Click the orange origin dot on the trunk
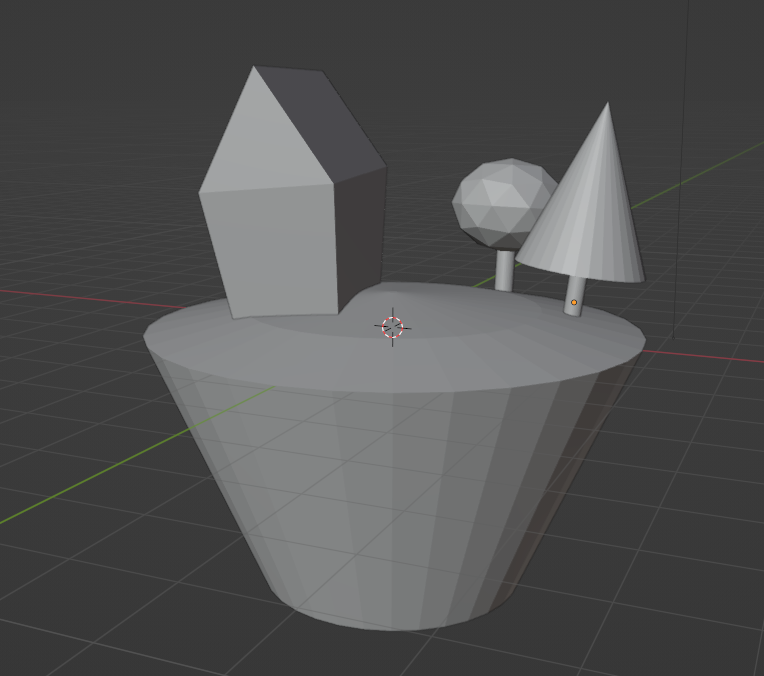The image size is (764, 676). (x=573, y=302)
